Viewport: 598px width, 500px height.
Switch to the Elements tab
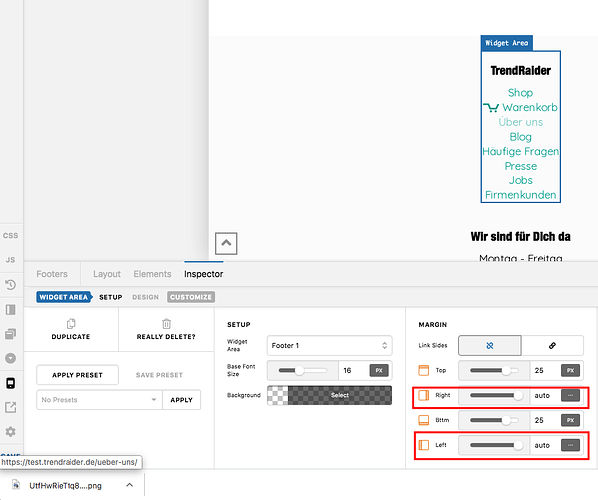pos(152,274)
